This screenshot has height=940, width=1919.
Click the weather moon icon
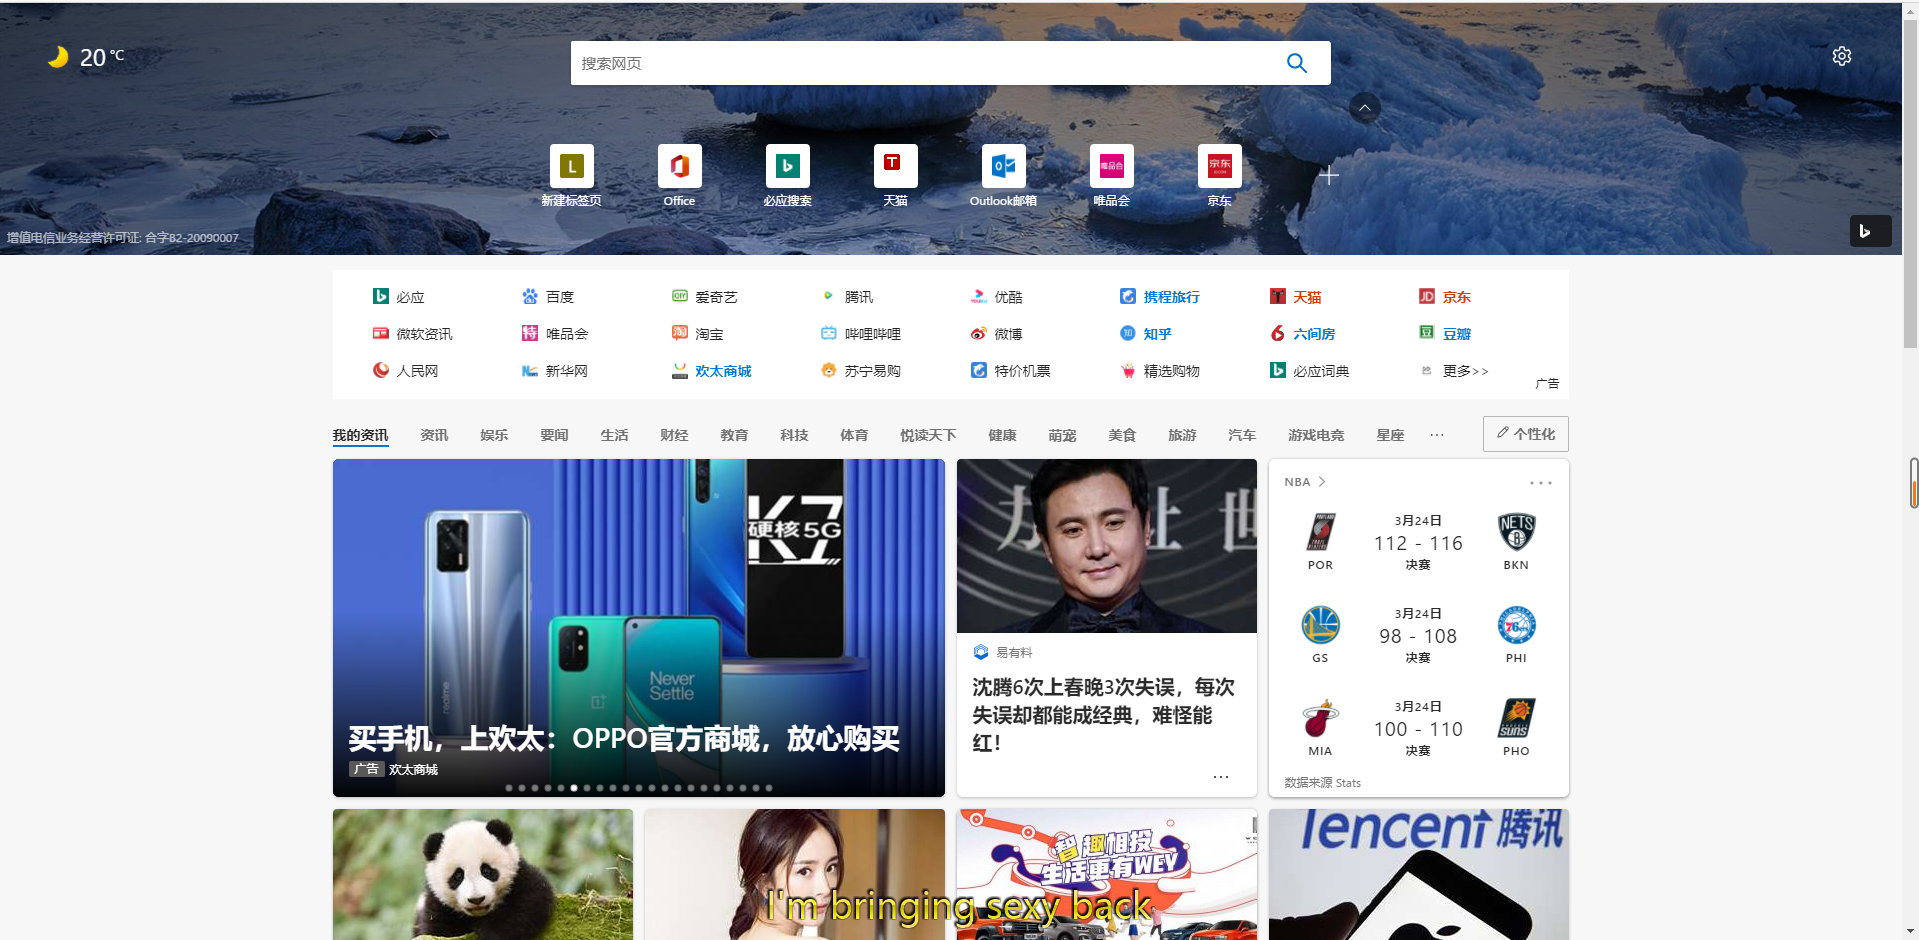(x=58, y=57)
